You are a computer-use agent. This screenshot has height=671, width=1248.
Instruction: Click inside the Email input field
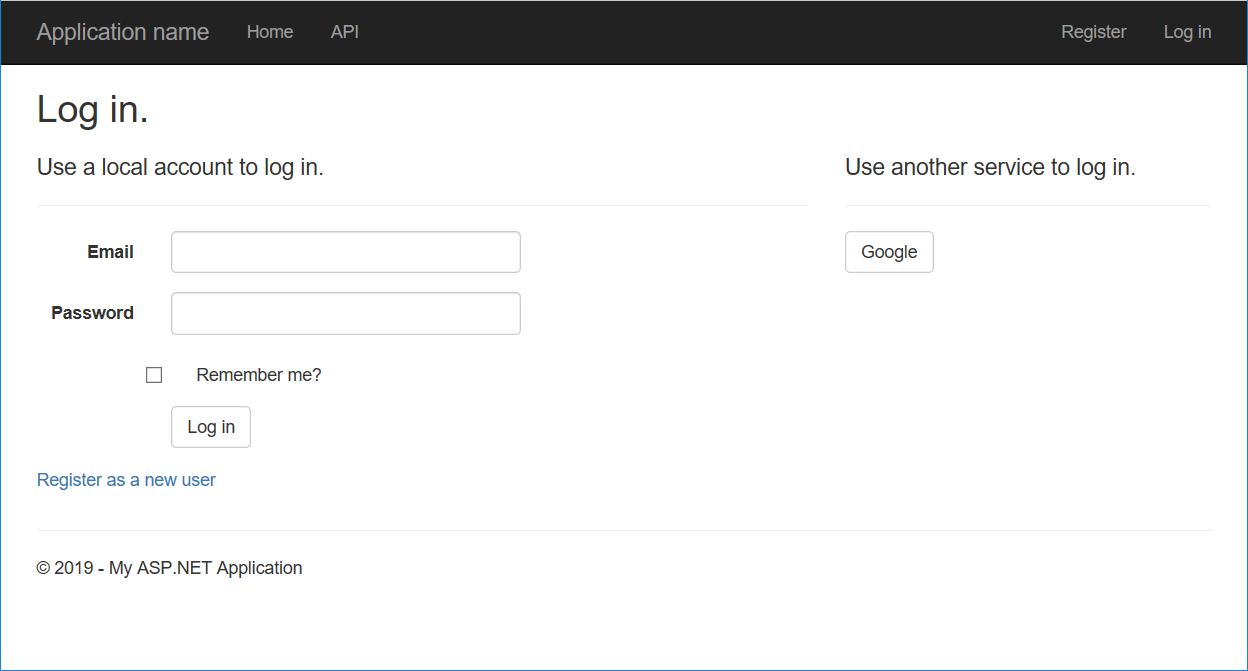tap(345, 252)
